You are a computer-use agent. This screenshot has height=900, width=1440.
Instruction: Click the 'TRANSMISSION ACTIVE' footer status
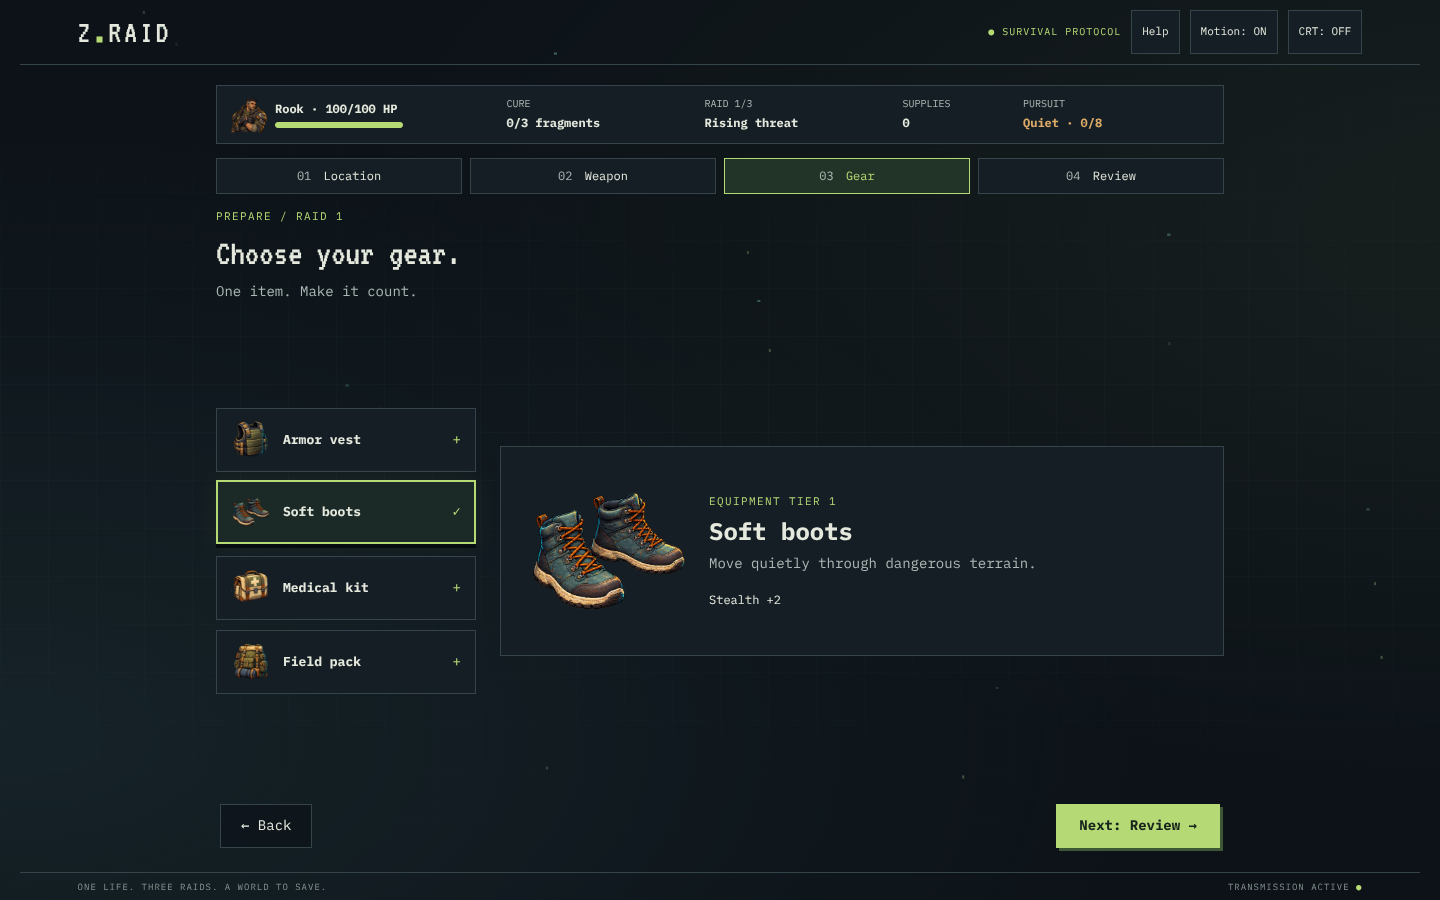click(x=1294, y=887)
